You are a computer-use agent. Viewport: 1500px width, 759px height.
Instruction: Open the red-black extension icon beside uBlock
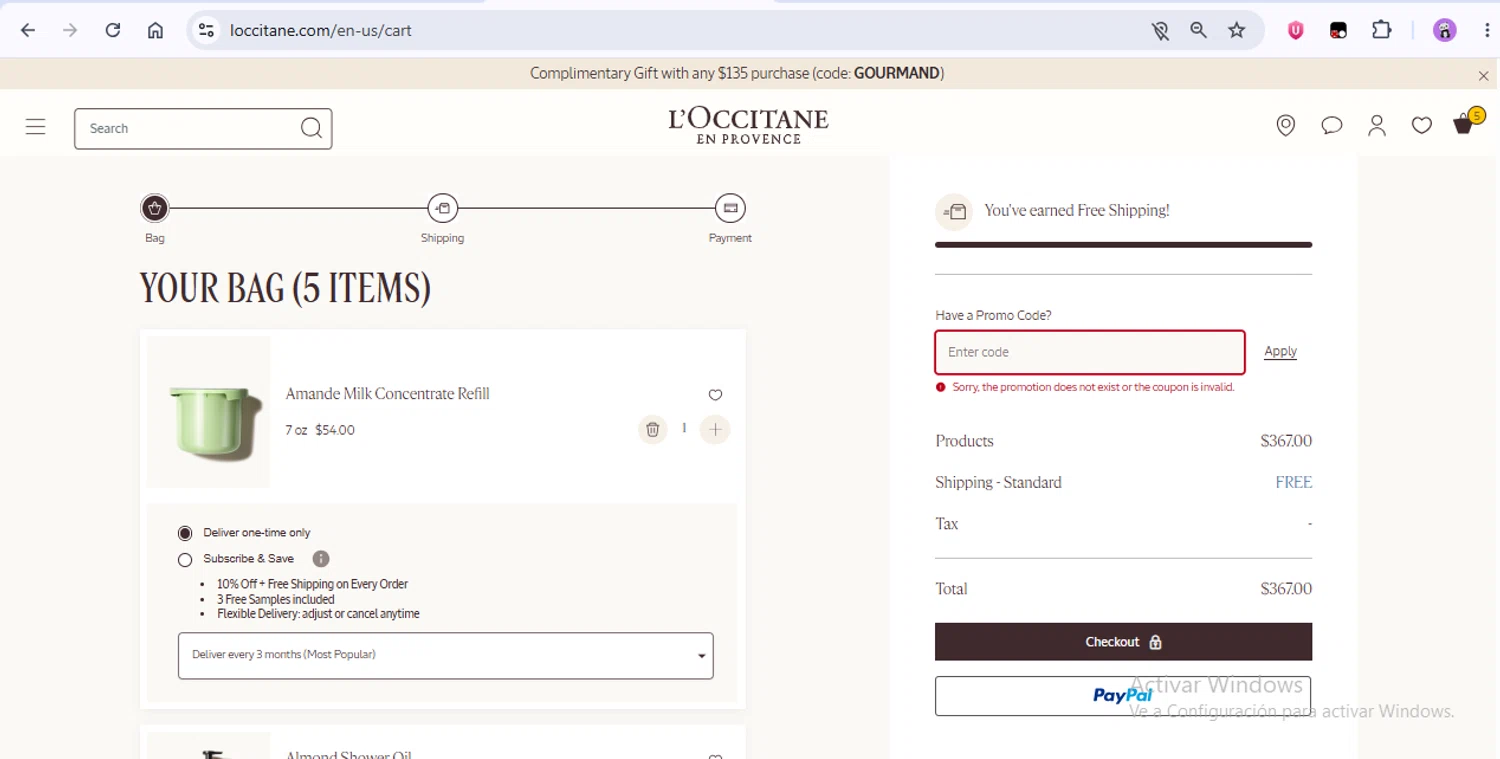(x=1338, y=30)
